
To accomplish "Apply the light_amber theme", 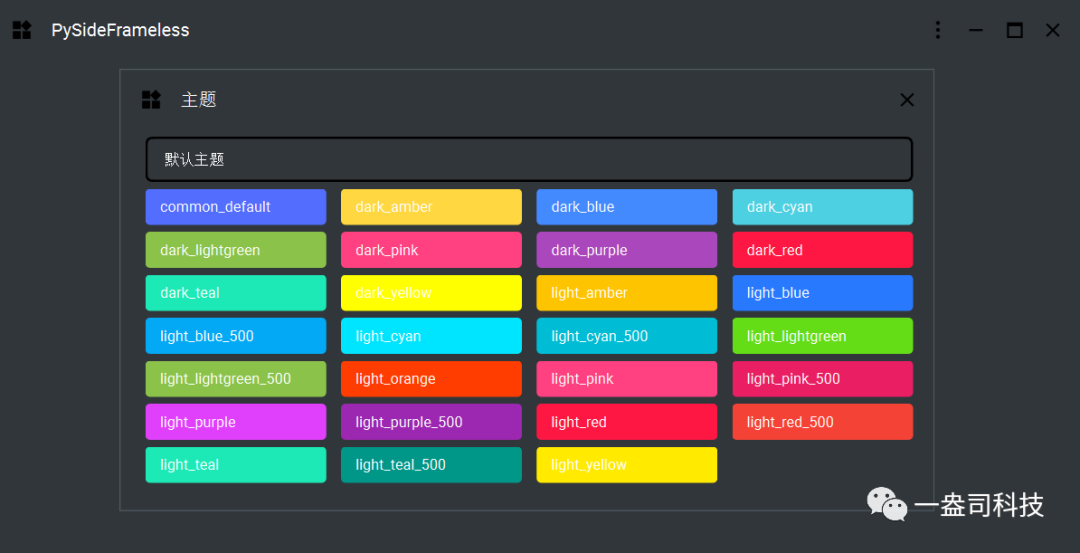I will 627,293.
